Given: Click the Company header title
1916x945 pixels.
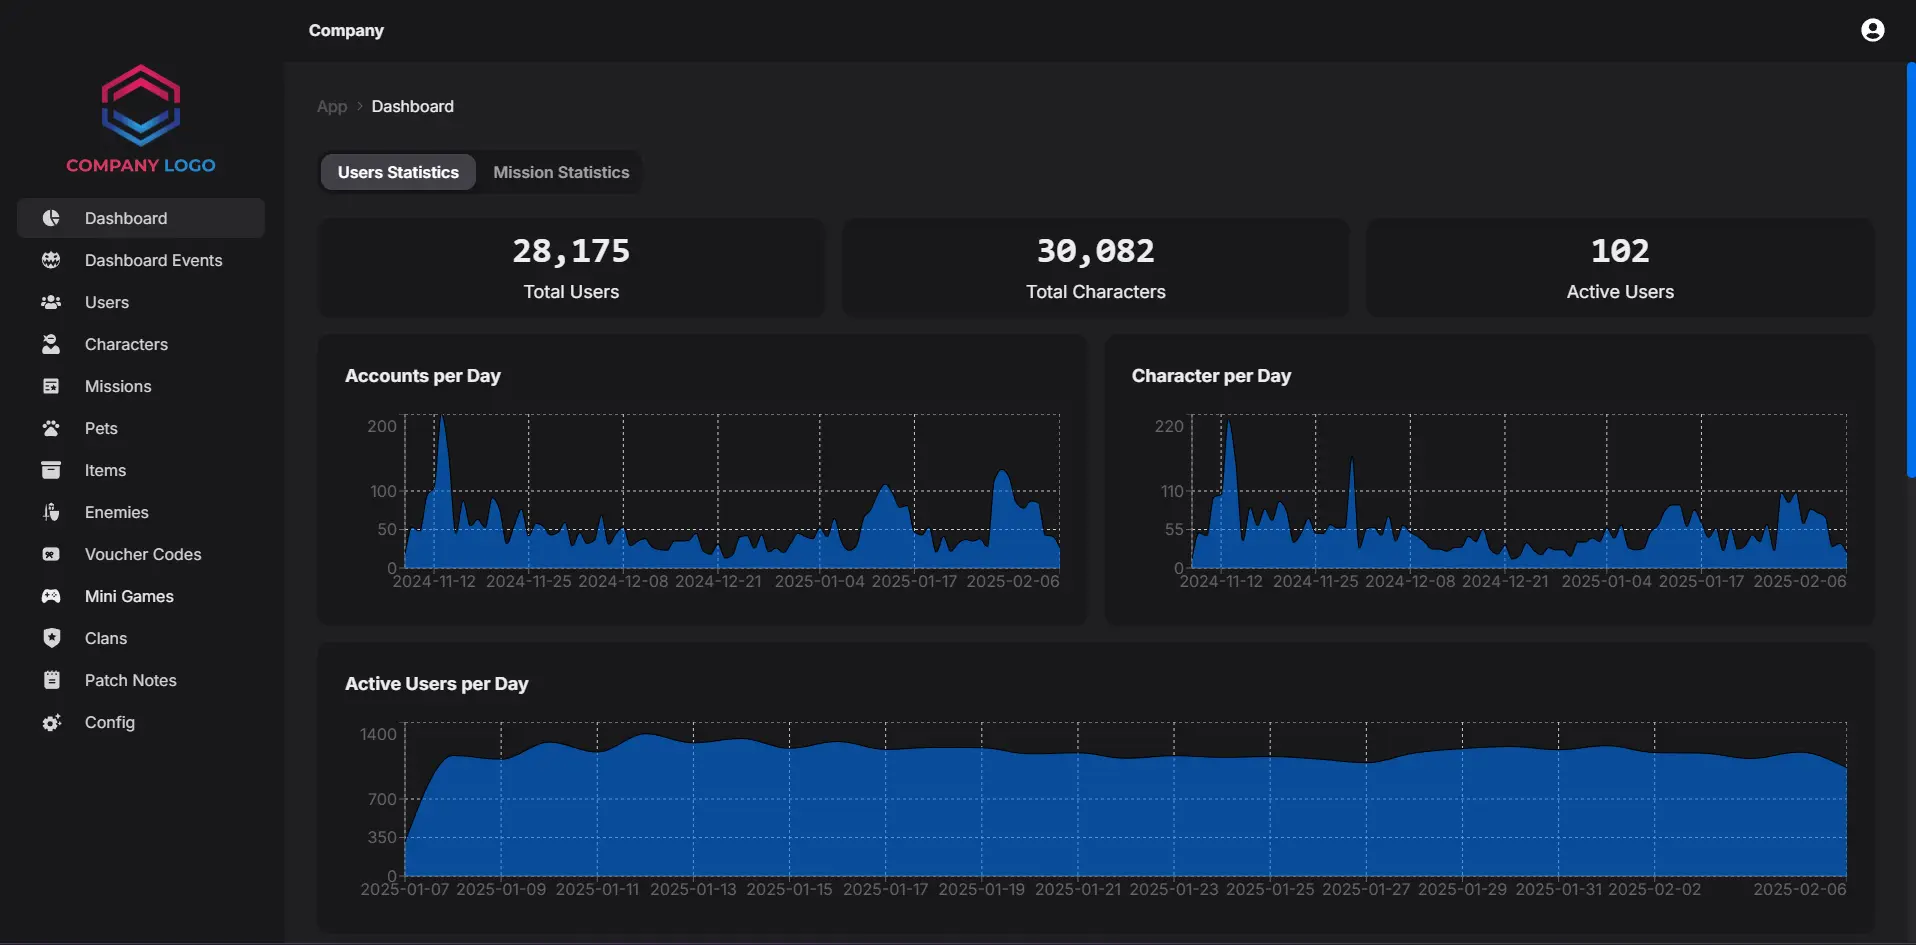Looking at the screenshot, I should 346,30.
